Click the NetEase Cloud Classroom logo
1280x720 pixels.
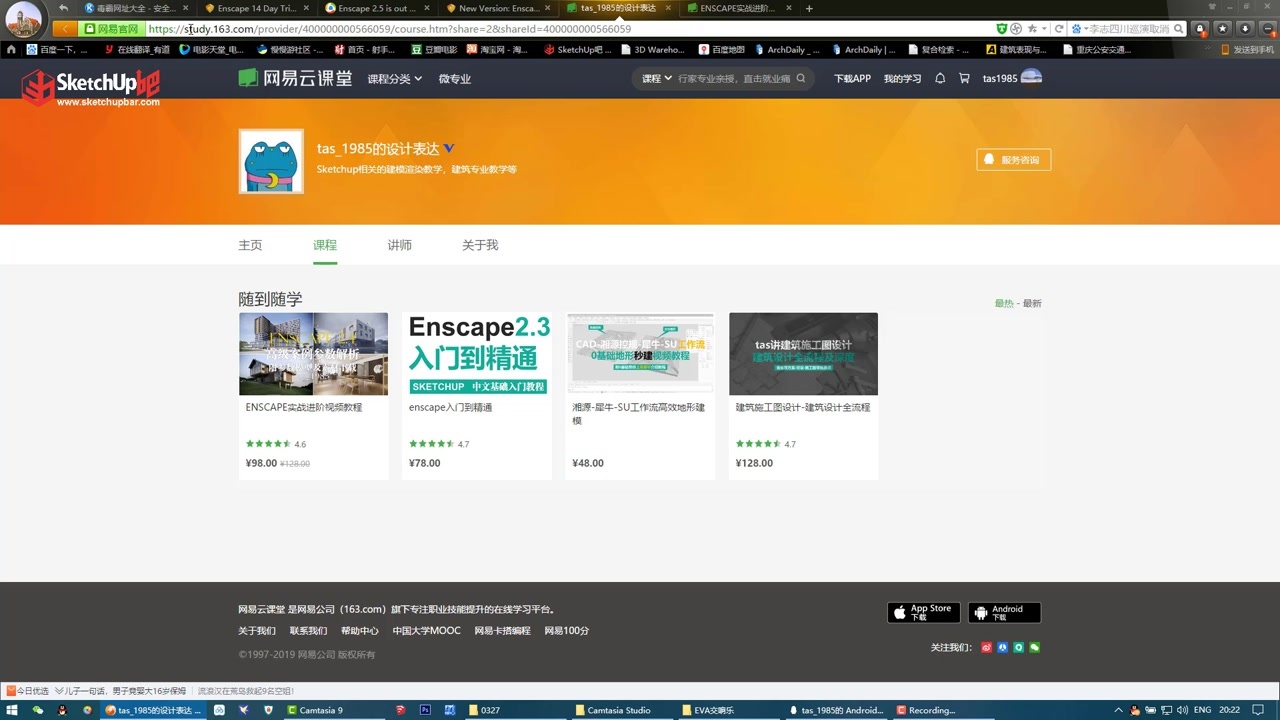point(295,78)
